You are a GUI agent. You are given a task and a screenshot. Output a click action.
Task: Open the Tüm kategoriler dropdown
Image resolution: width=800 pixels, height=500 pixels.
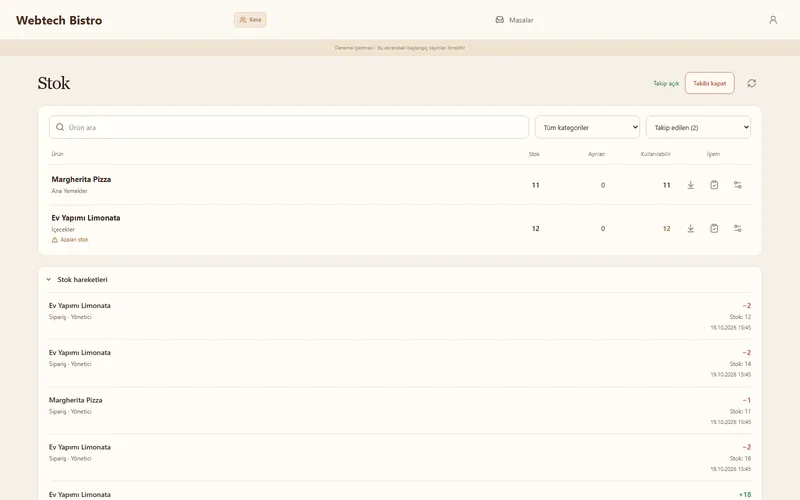click(587, 128)
